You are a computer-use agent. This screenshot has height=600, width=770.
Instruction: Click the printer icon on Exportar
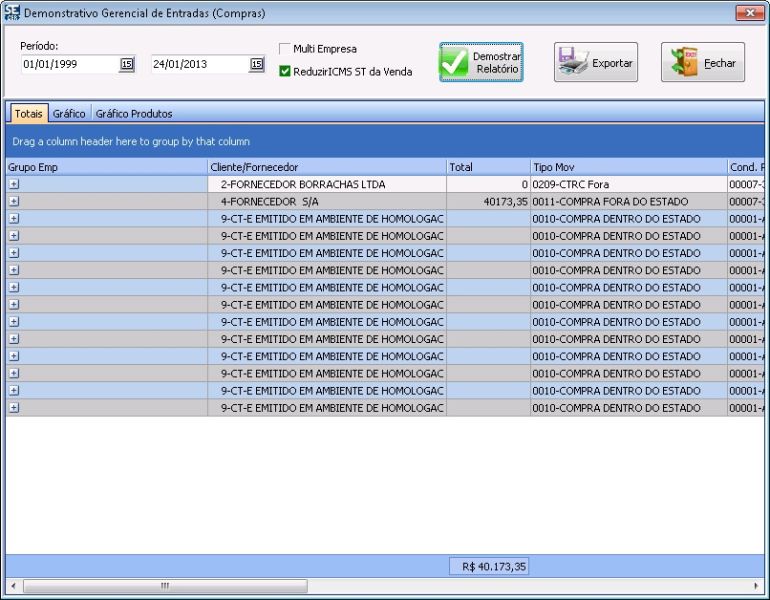click(574, 62)
